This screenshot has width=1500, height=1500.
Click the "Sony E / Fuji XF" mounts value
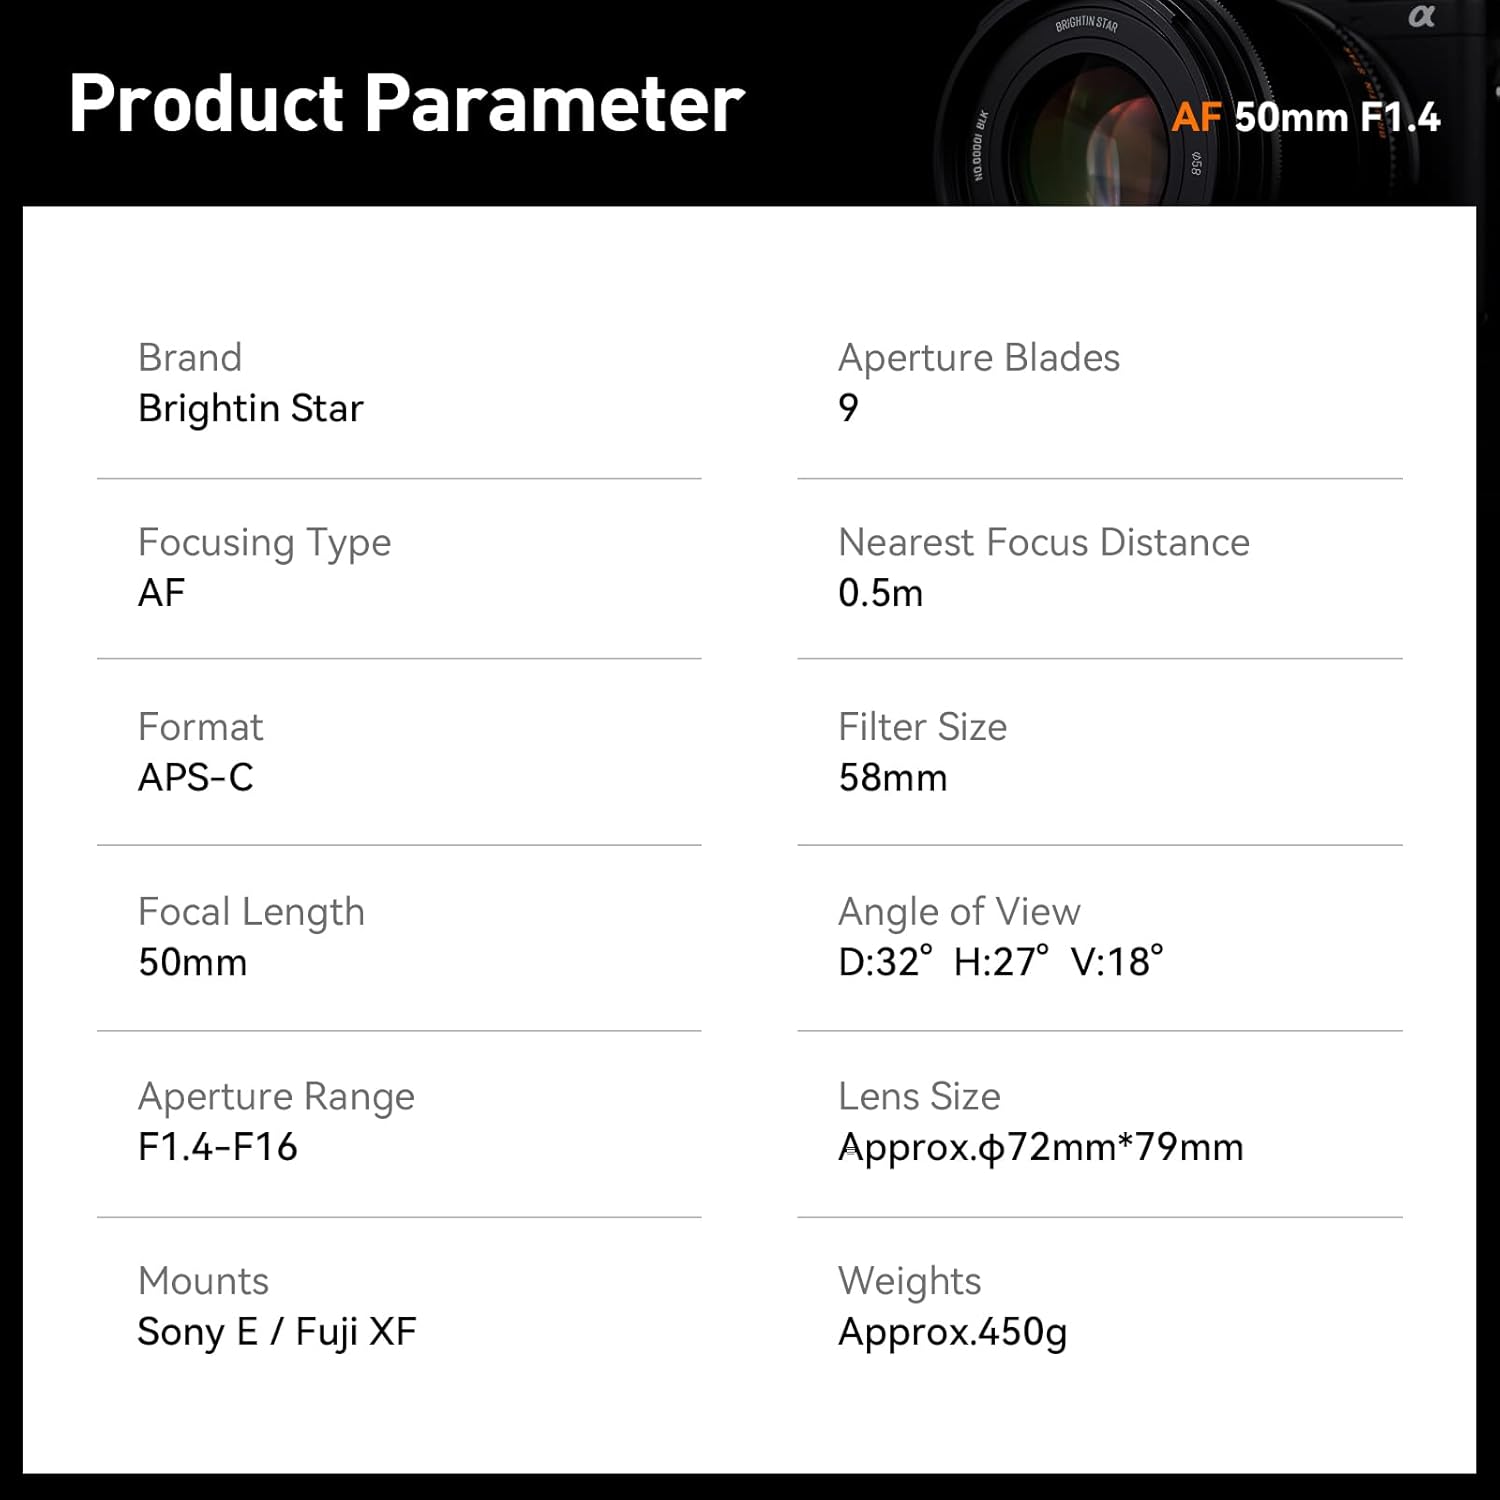tap(277, 1331)
